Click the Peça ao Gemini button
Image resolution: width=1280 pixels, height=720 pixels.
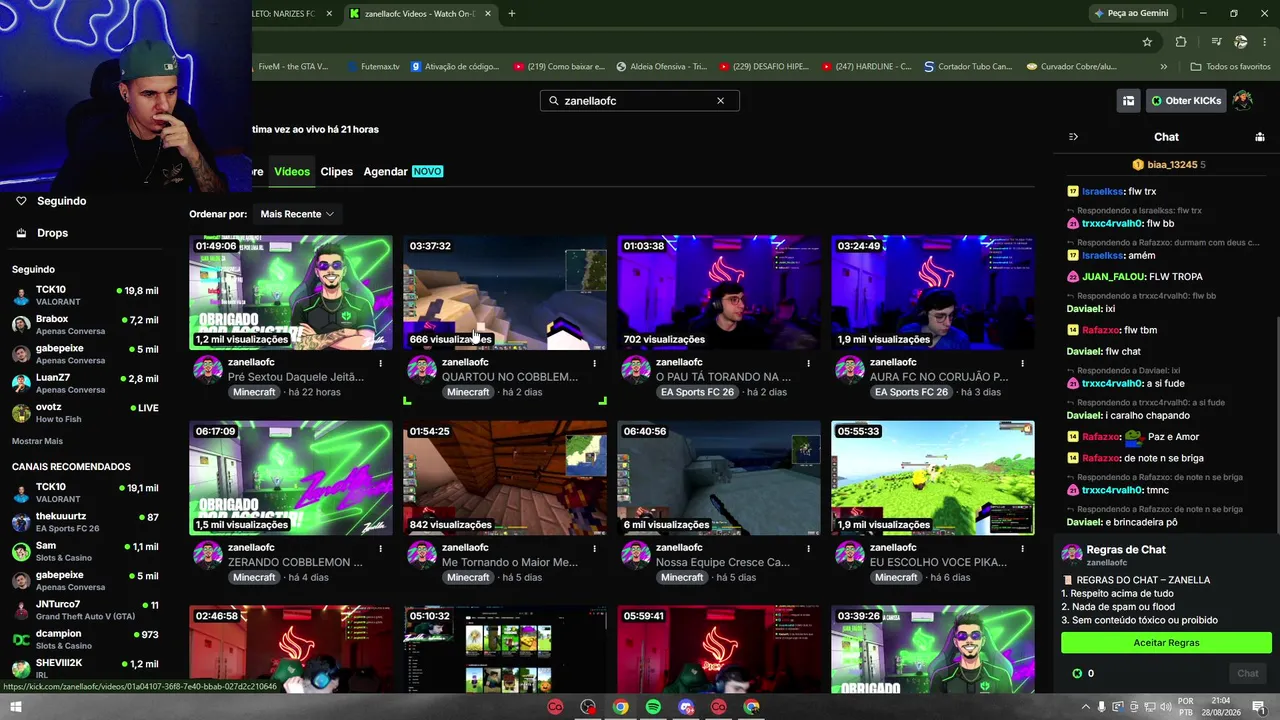pyautogui.click(x=1131, y=13)
